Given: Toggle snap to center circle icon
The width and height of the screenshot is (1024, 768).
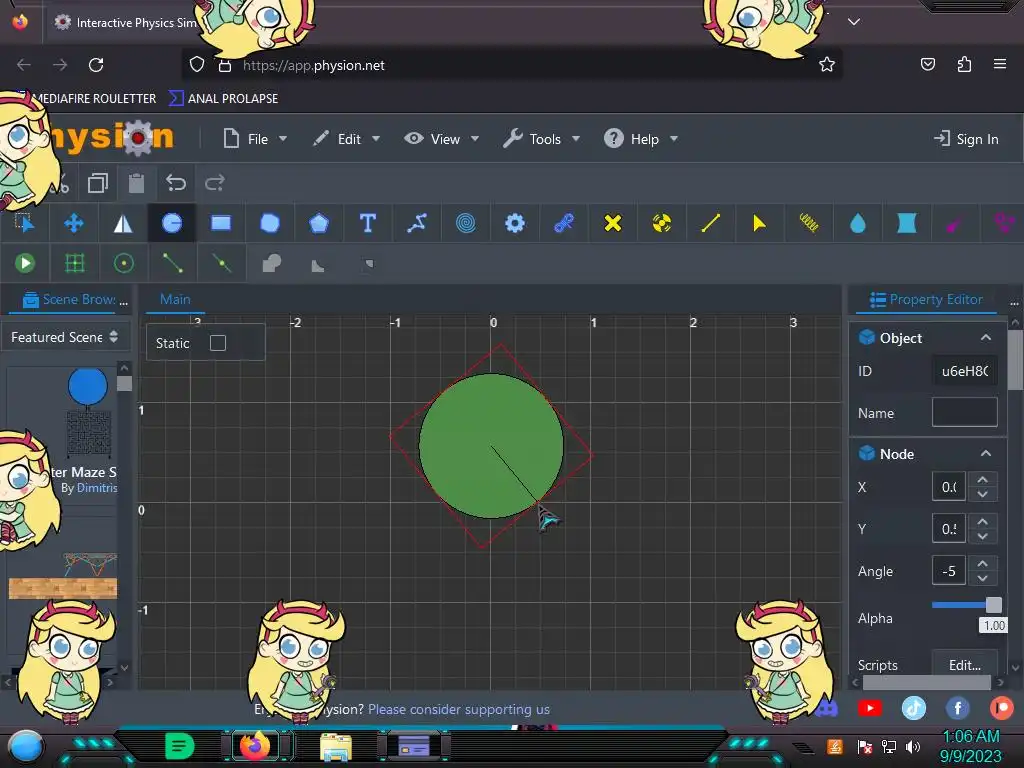Looking at the screenshot, I should click(123, 263).
